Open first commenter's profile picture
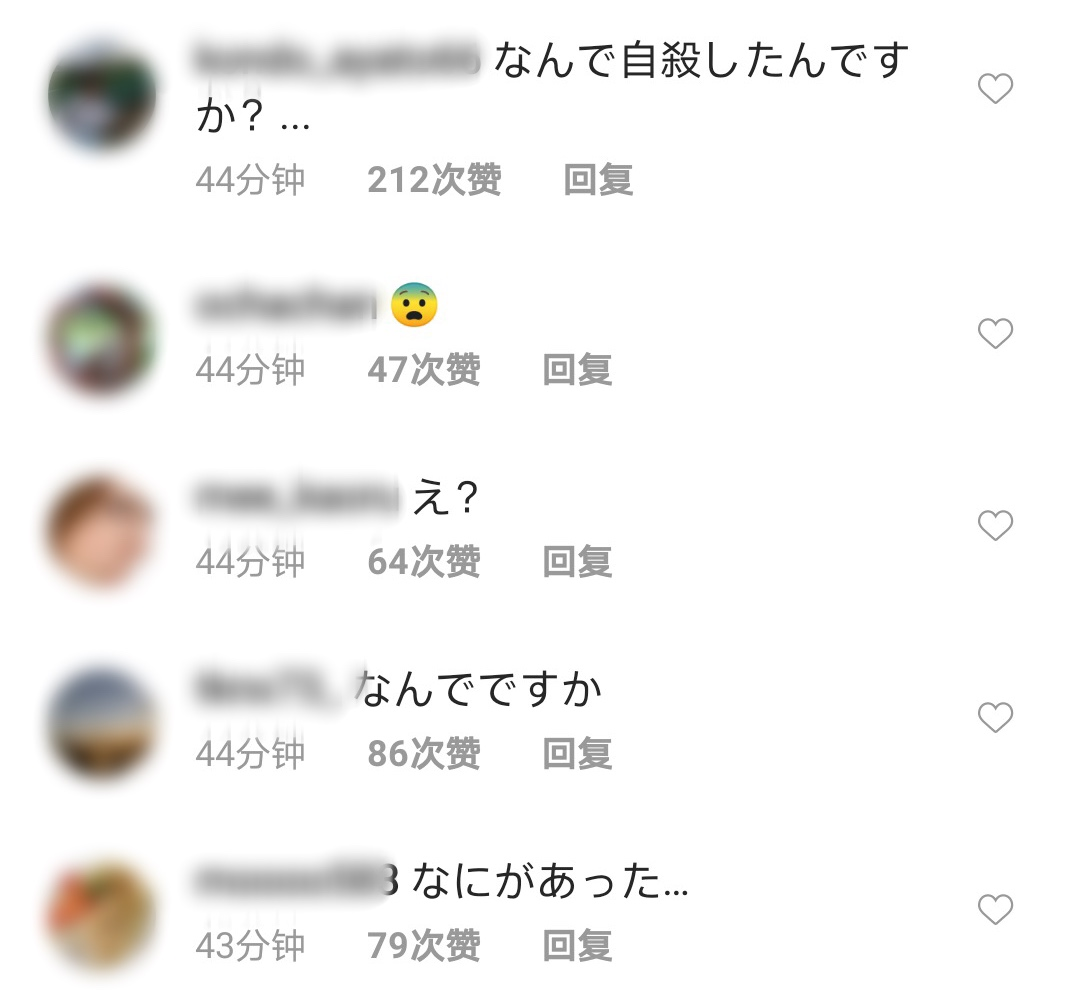Viewport: 1080px width, 992px height. point(102,94)
